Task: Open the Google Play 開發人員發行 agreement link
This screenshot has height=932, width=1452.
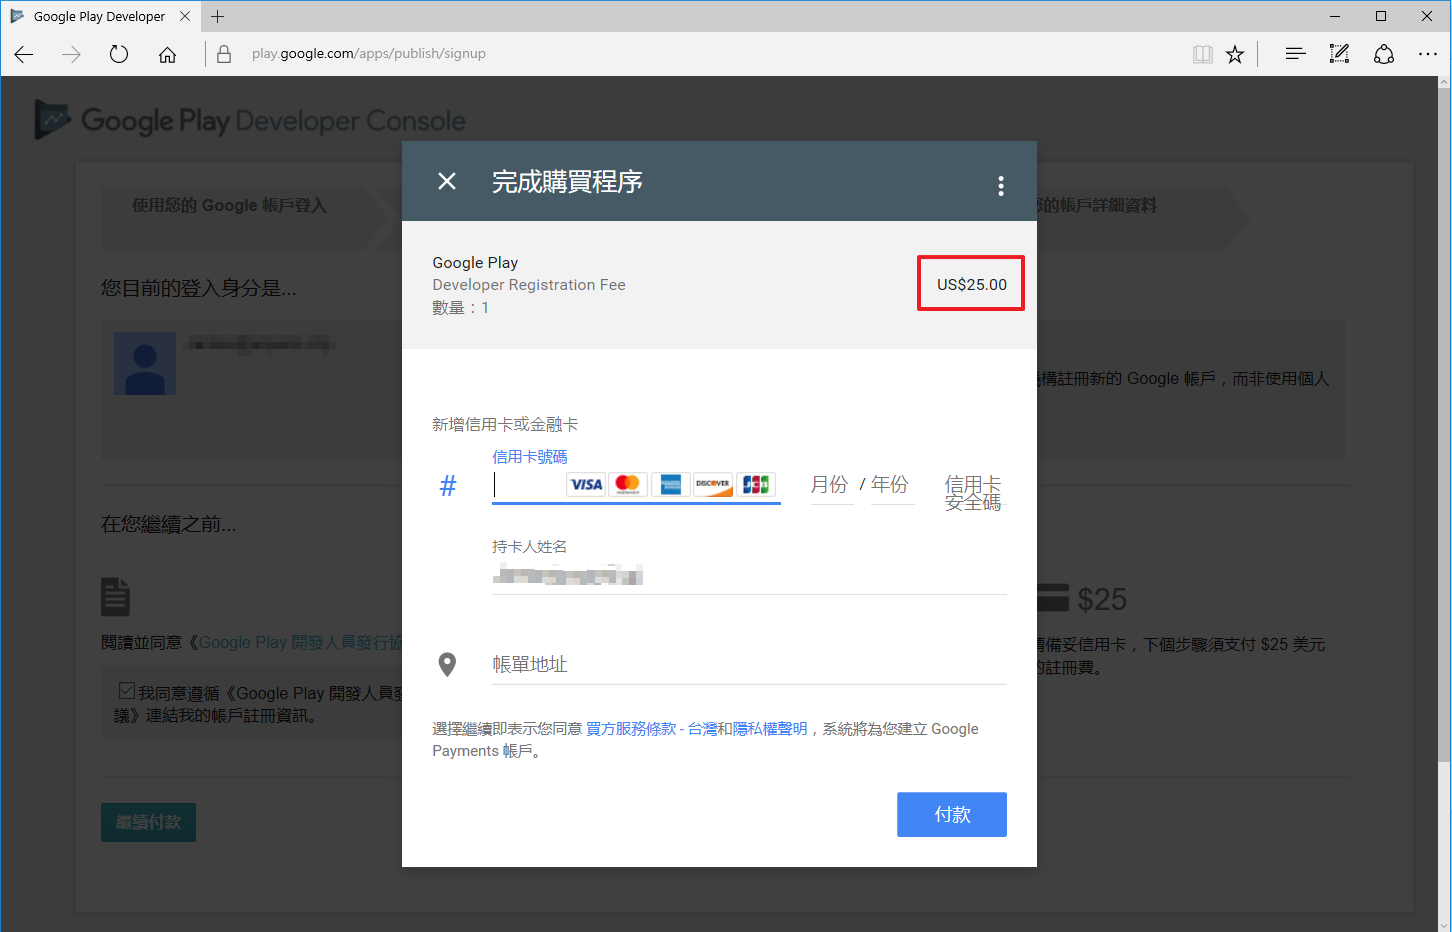Action: (300, 642)
